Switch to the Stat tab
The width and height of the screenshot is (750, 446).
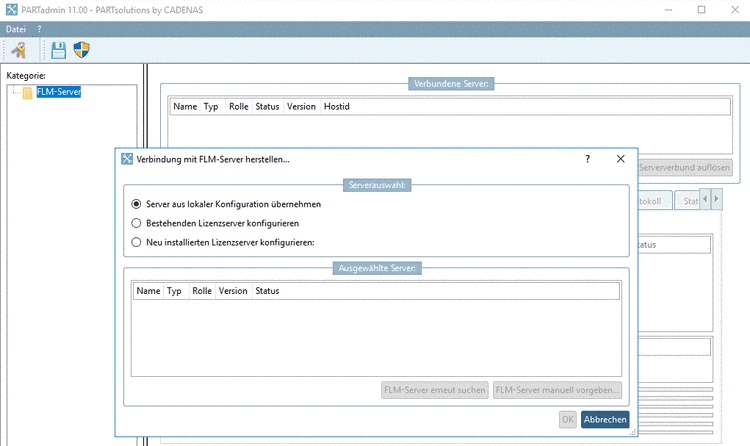point(688,201)
